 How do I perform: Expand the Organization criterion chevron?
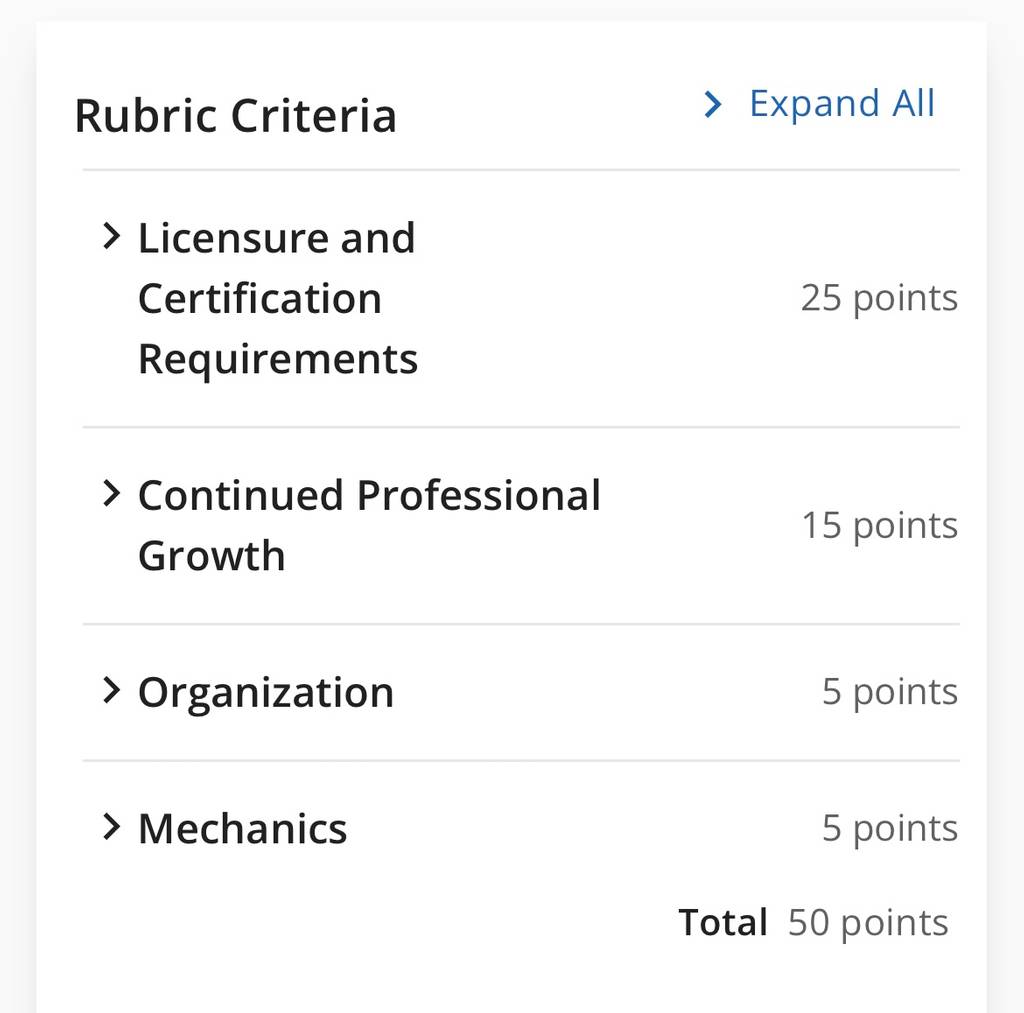coord(112,690)
